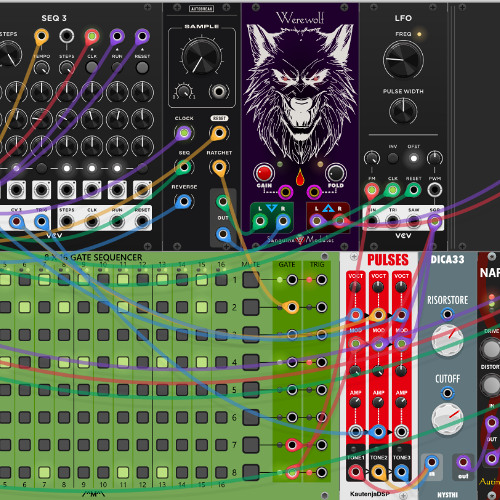500x500 pixels.
Task: Click the Werewolf left output L jack
Action: [317, 221]
